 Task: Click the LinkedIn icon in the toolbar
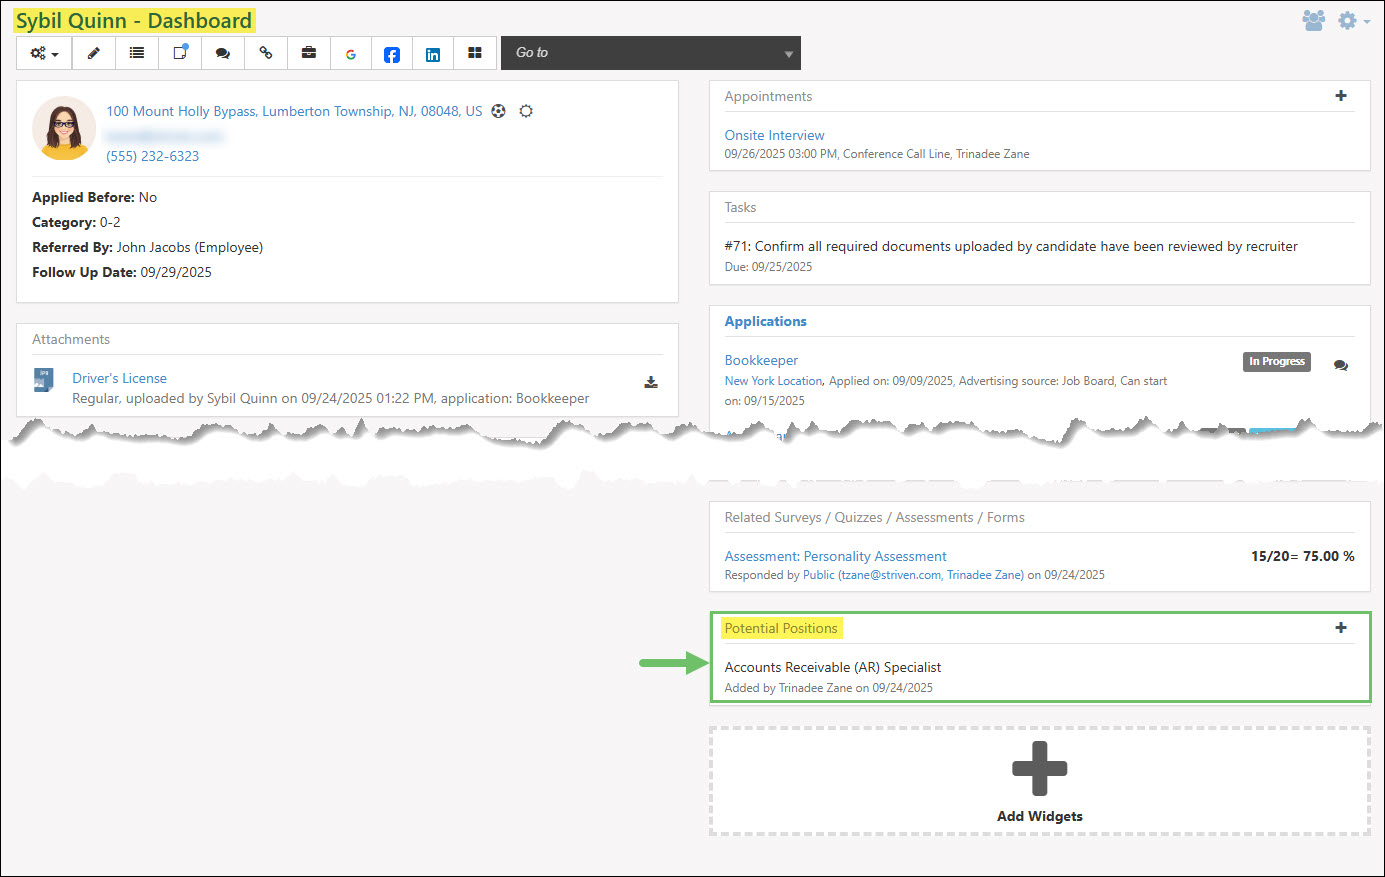(433, 53)
